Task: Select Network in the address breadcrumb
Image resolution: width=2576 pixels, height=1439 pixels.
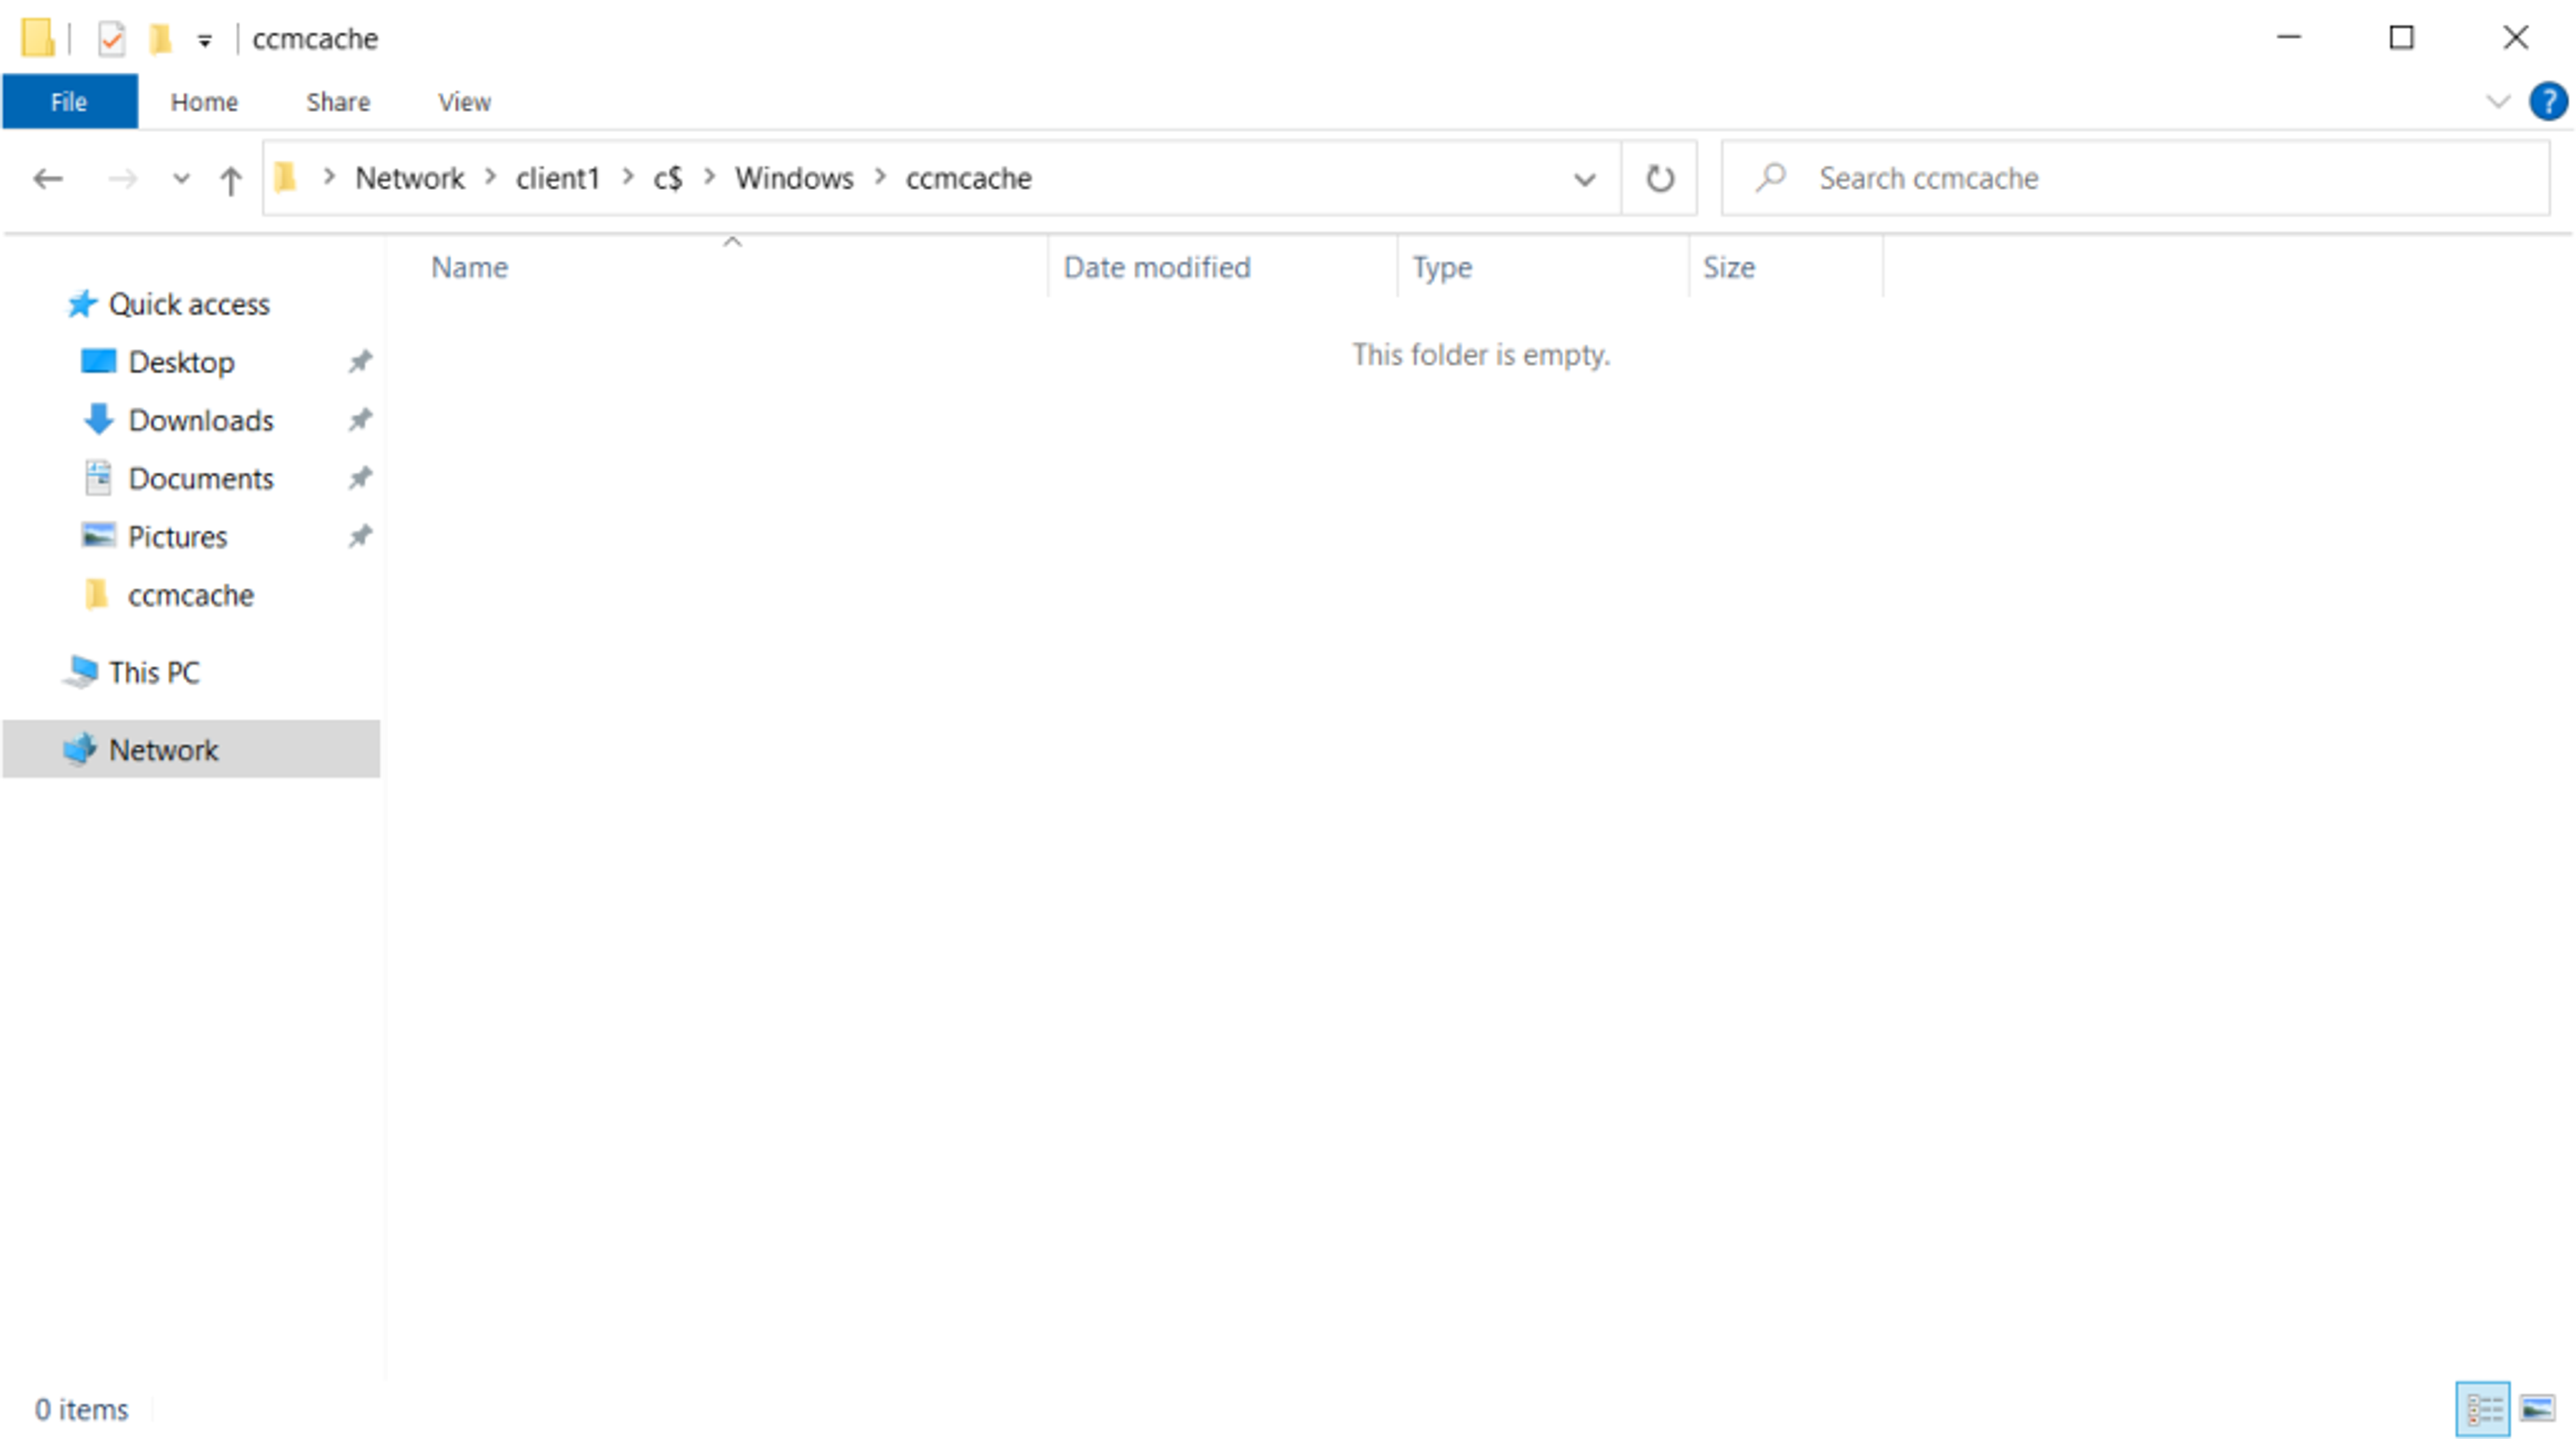Action: (410, 178)
